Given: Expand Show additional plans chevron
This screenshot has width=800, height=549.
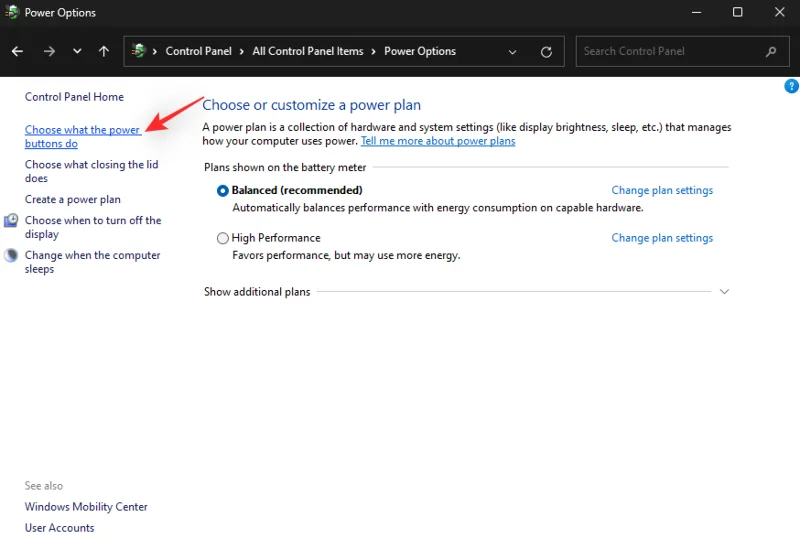Looking at the screenshot, I should pos(724,292).
